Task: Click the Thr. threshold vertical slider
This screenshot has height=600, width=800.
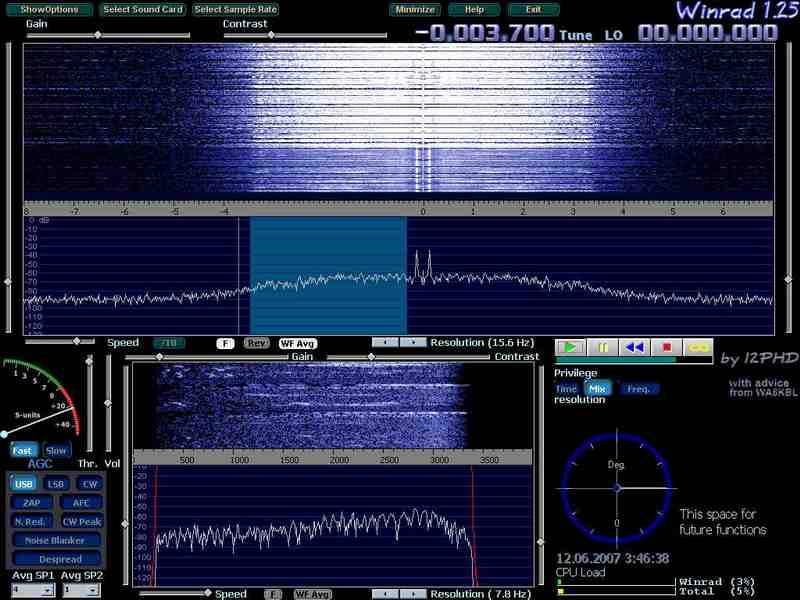Action: click(x=89, y=403)
